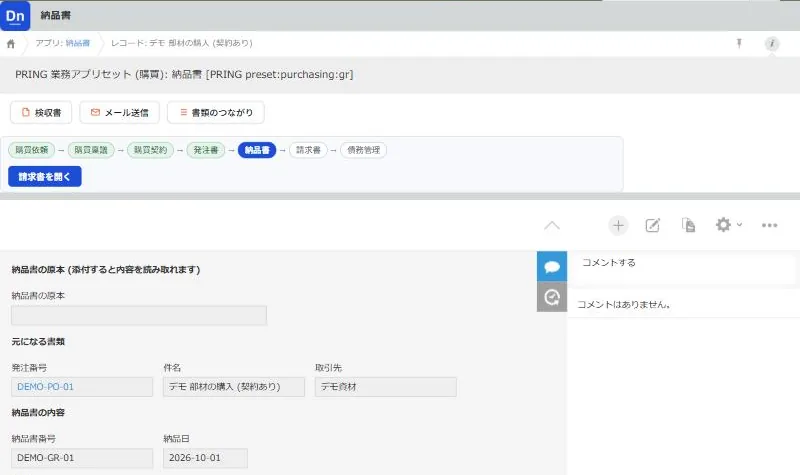Show the change history tab
Screen dimensions: 800x475
(x=552, y=297)
